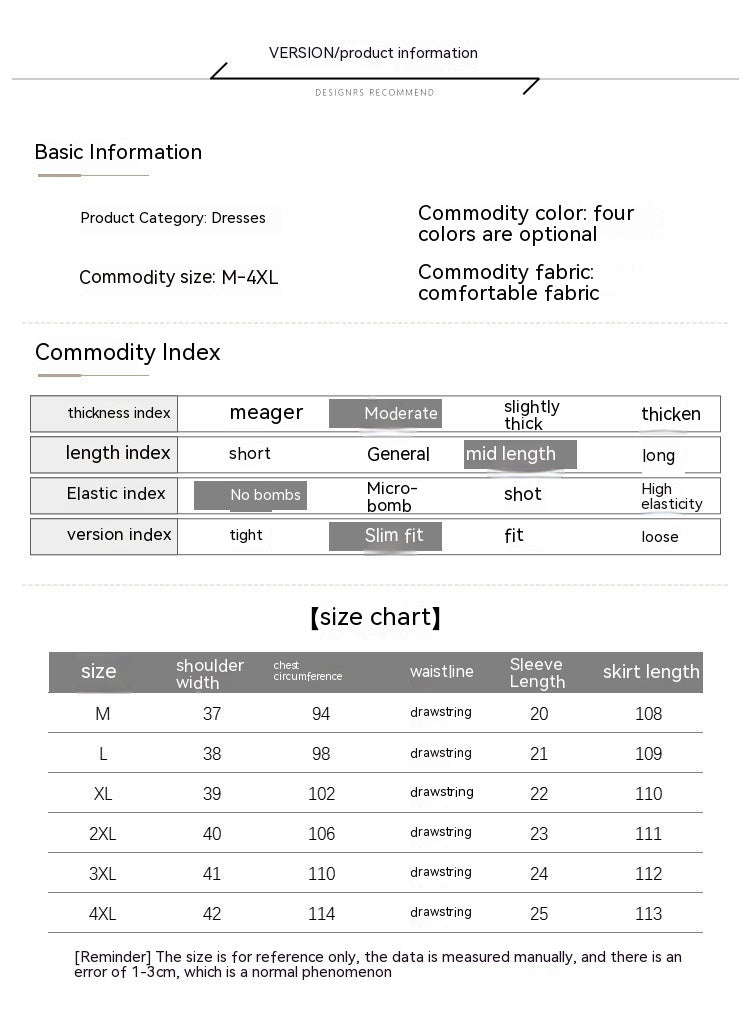
Task: Select the skirt length column header
Action: (x=651, y=672)
